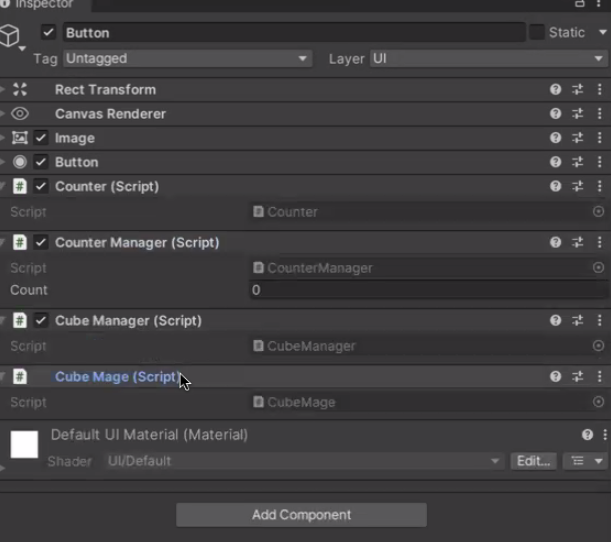Disable the Button component checkbox
611x542 pixels.
tap(41, 162)
